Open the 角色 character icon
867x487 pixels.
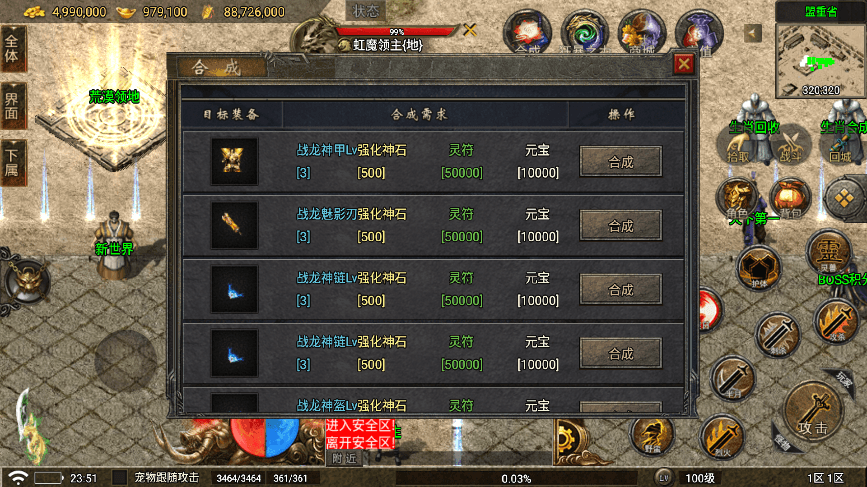coord(739,199)
